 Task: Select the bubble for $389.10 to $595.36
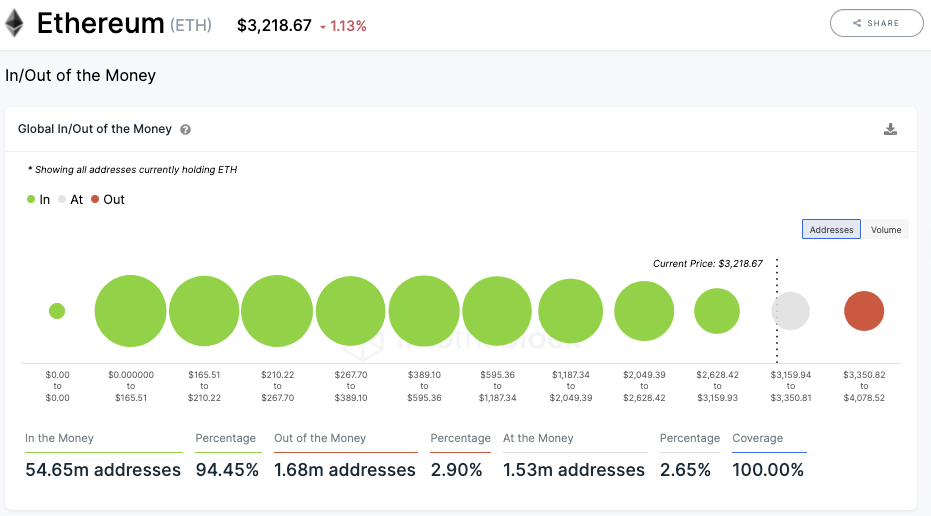pos(424,311)
